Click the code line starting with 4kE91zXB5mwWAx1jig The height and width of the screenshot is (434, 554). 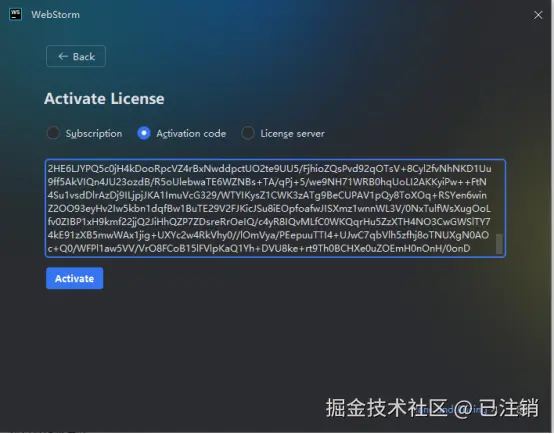pos(269,235)
